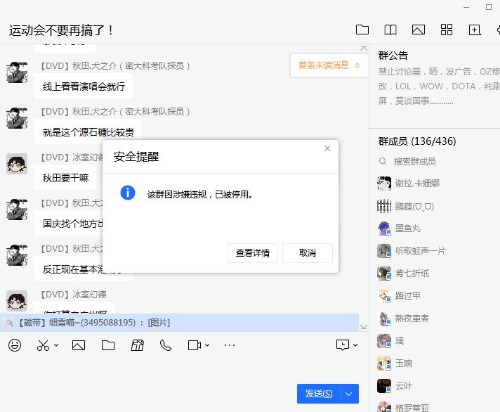Click 云叶's dark avatar thumbnail
Screen dimensions: 500x412
coord(384,386)
